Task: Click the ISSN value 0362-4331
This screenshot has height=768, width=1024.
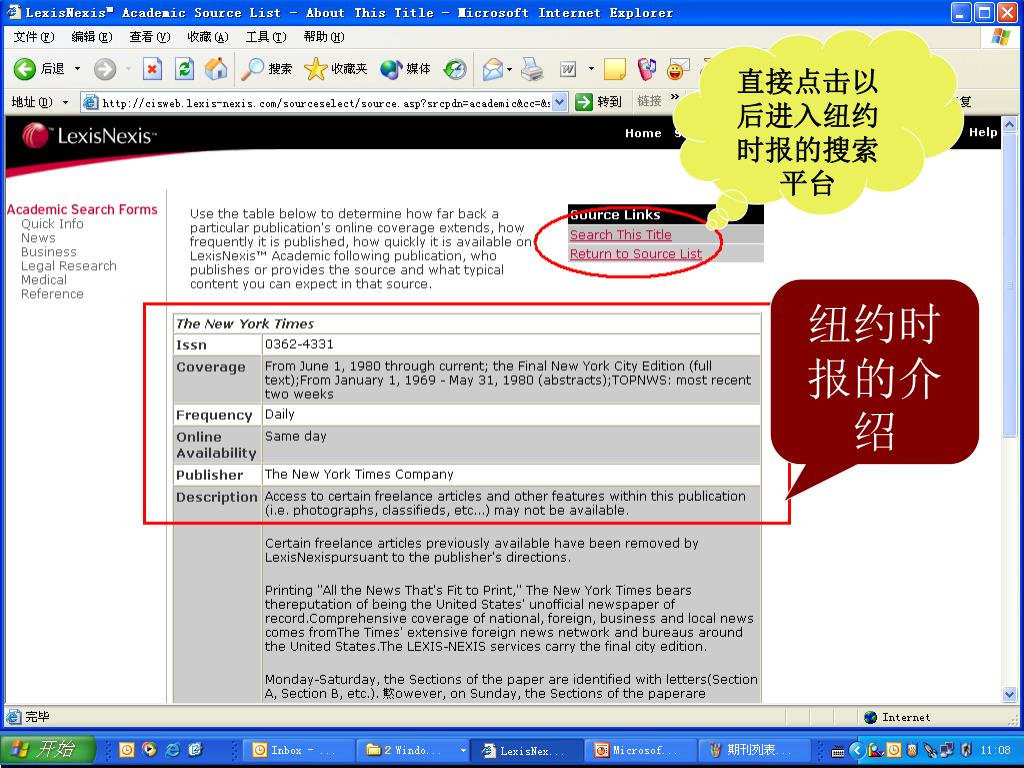Action: click(299, 344)
